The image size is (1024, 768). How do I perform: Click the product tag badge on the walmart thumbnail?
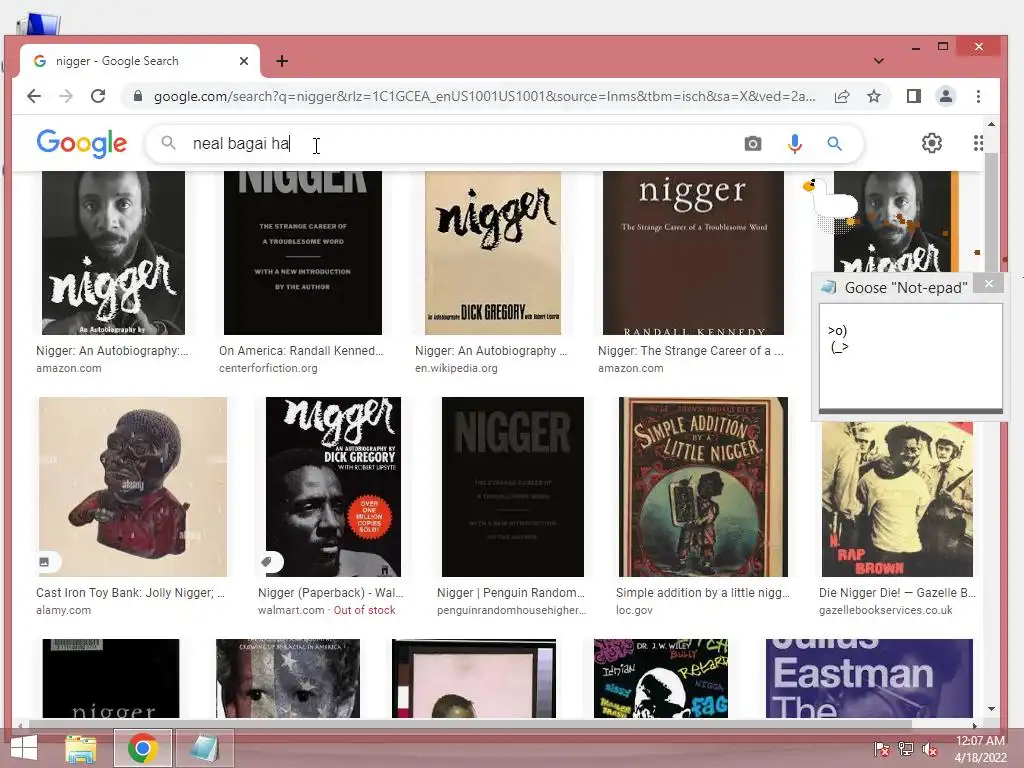pyautogui.click(x=267, y=562)
